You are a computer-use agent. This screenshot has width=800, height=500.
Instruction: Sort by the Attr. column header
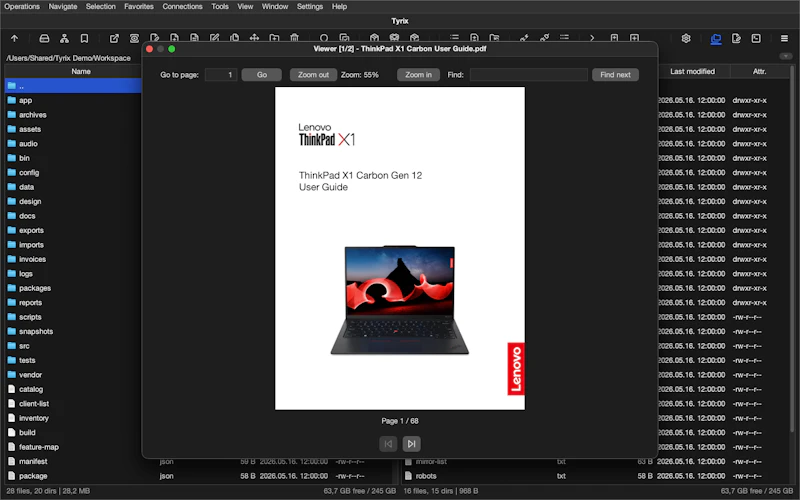click(759, 71)
